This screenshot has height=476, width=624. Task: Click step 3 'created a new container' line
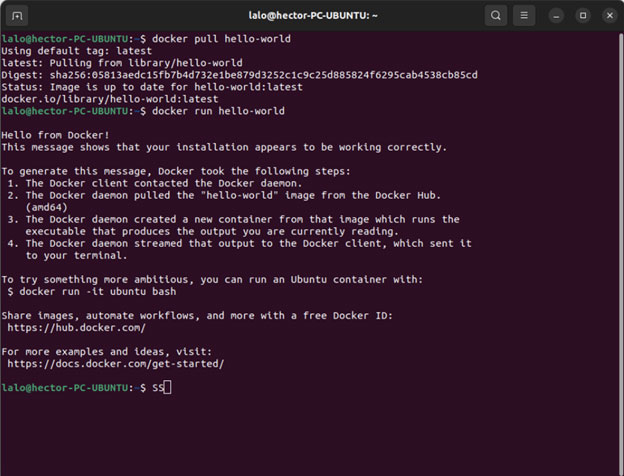[x=233, y=219]
